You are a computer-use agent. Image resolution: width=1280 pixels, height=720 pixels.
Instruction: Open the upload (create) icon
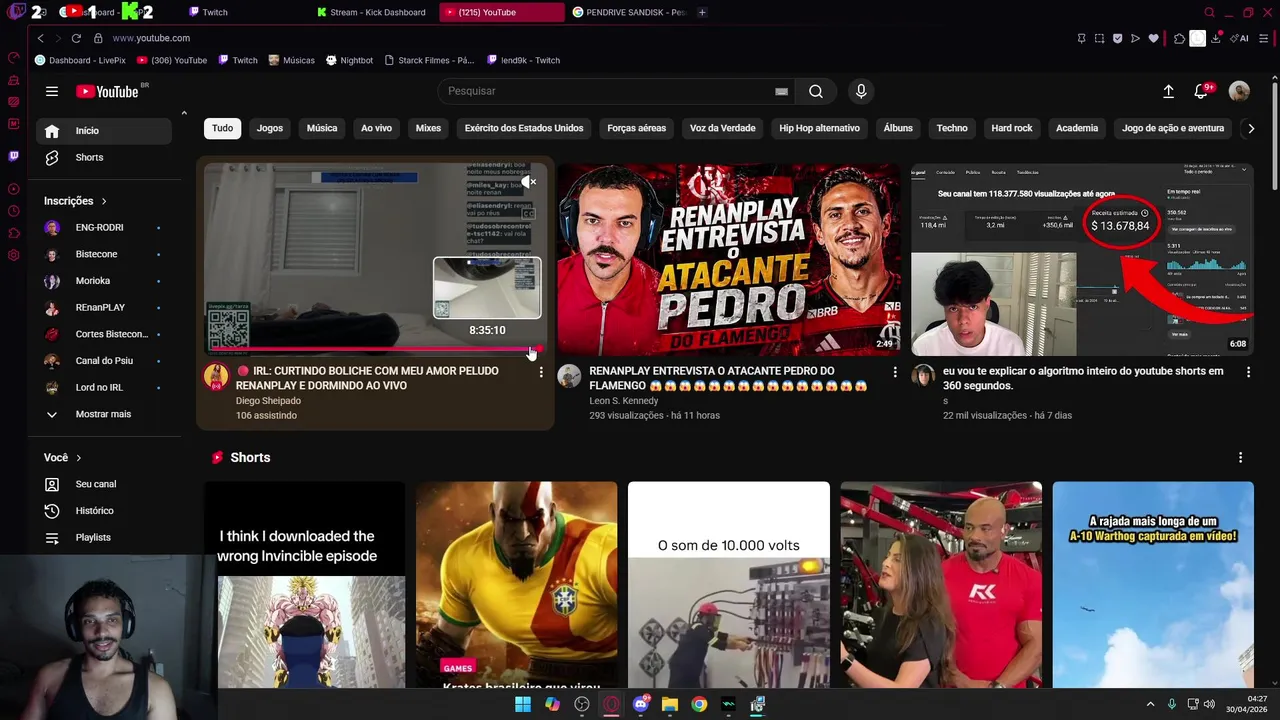pos(1168,91)
